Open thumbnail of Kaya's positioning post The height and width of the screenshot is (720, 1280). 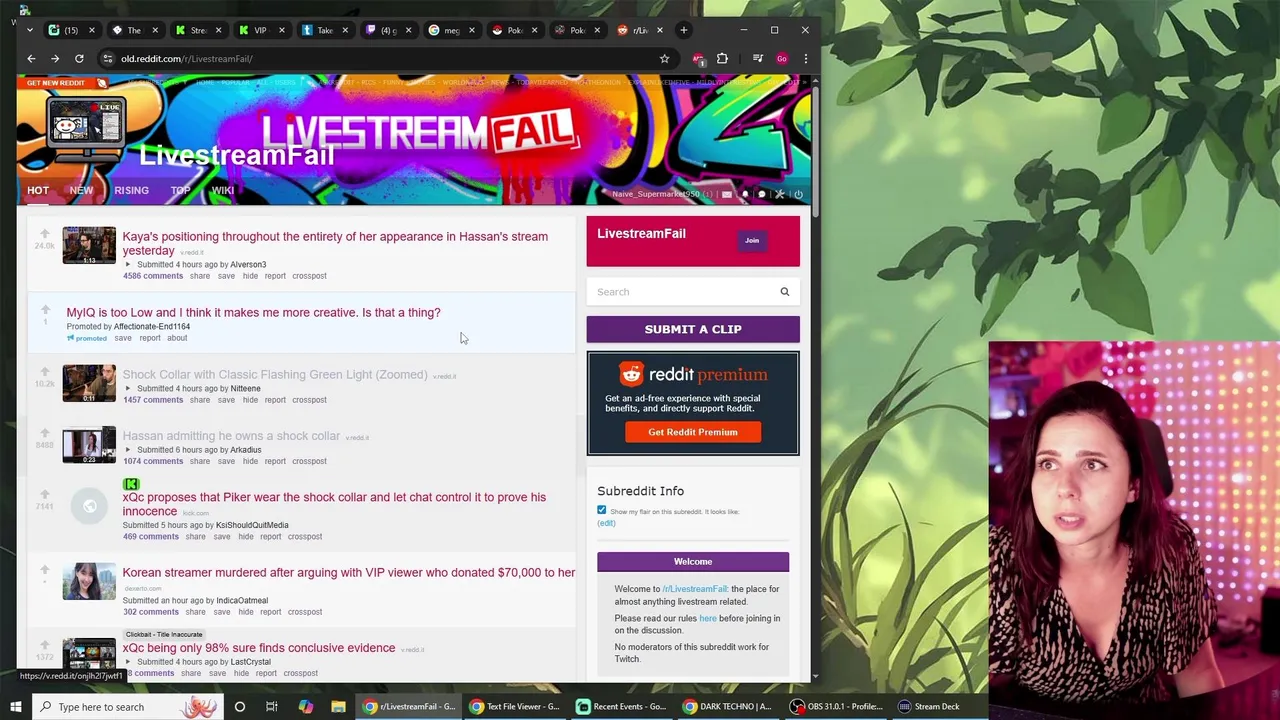click(x=89, y=245)
